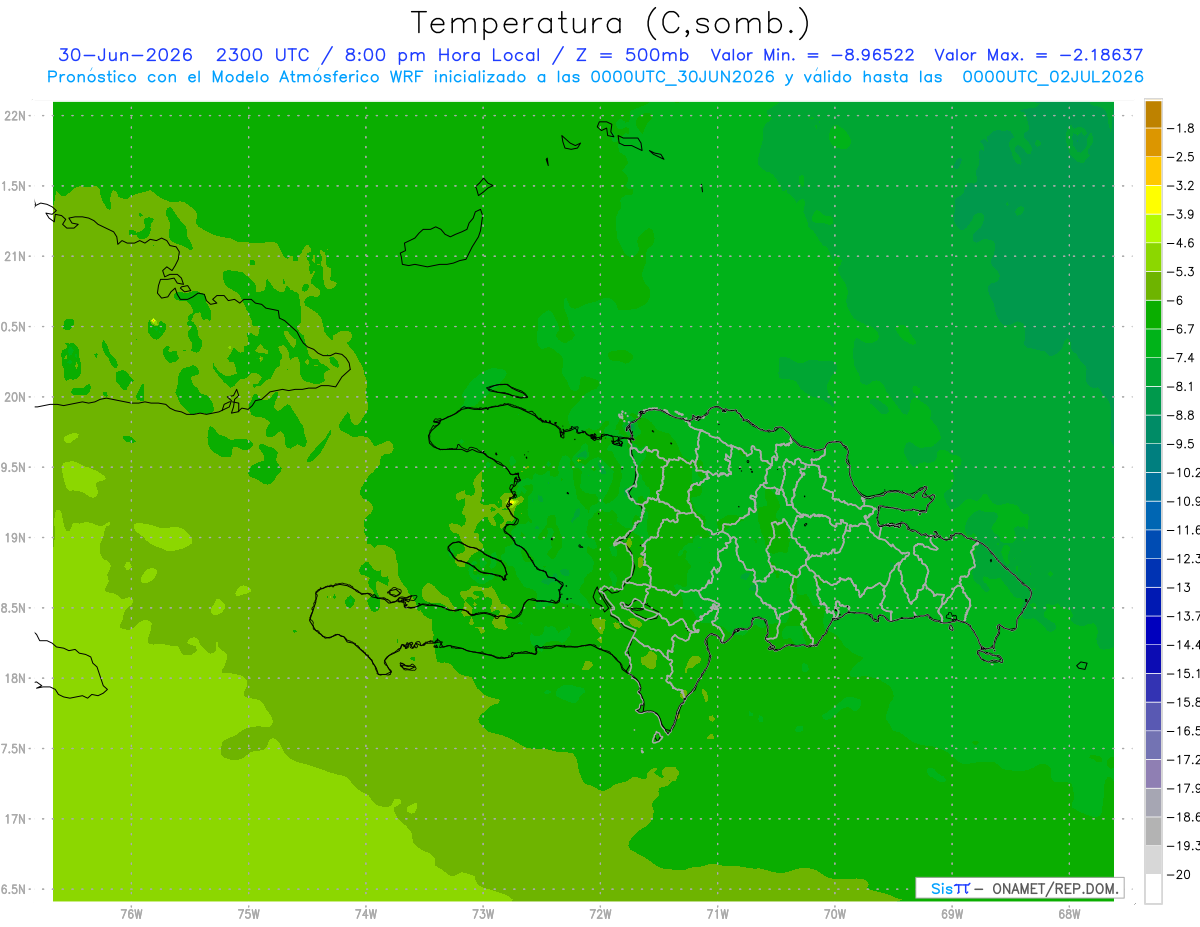Click the "74W" longitude label
1200x927 pixels.
(x=366, y=913)
